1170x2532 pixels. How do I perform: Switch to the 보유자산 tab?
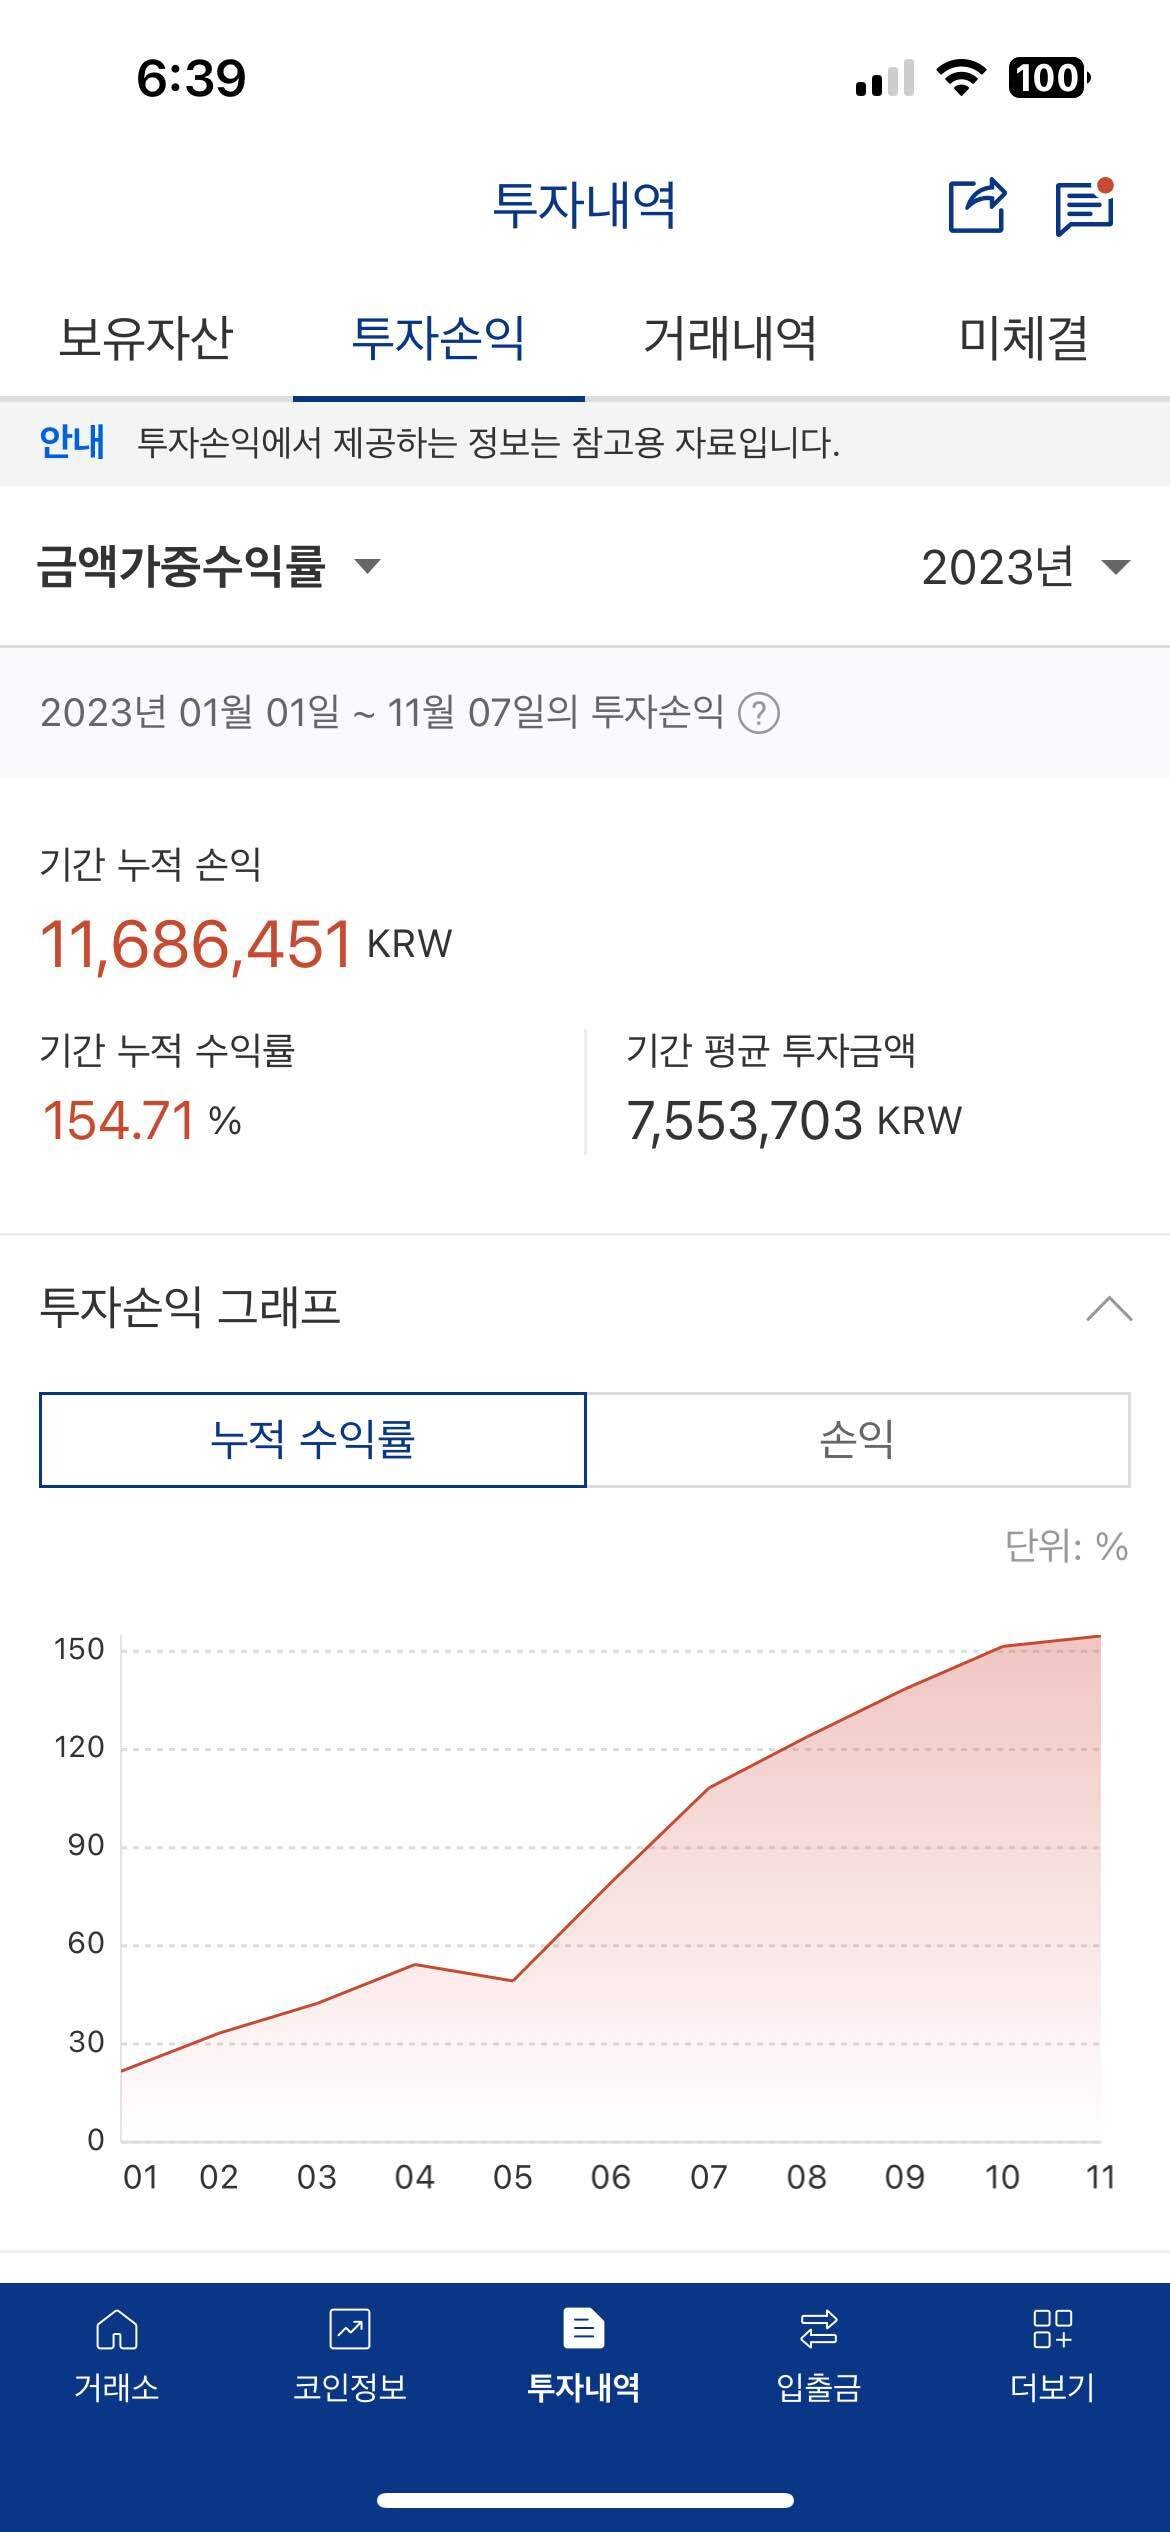tap(146, 337)
